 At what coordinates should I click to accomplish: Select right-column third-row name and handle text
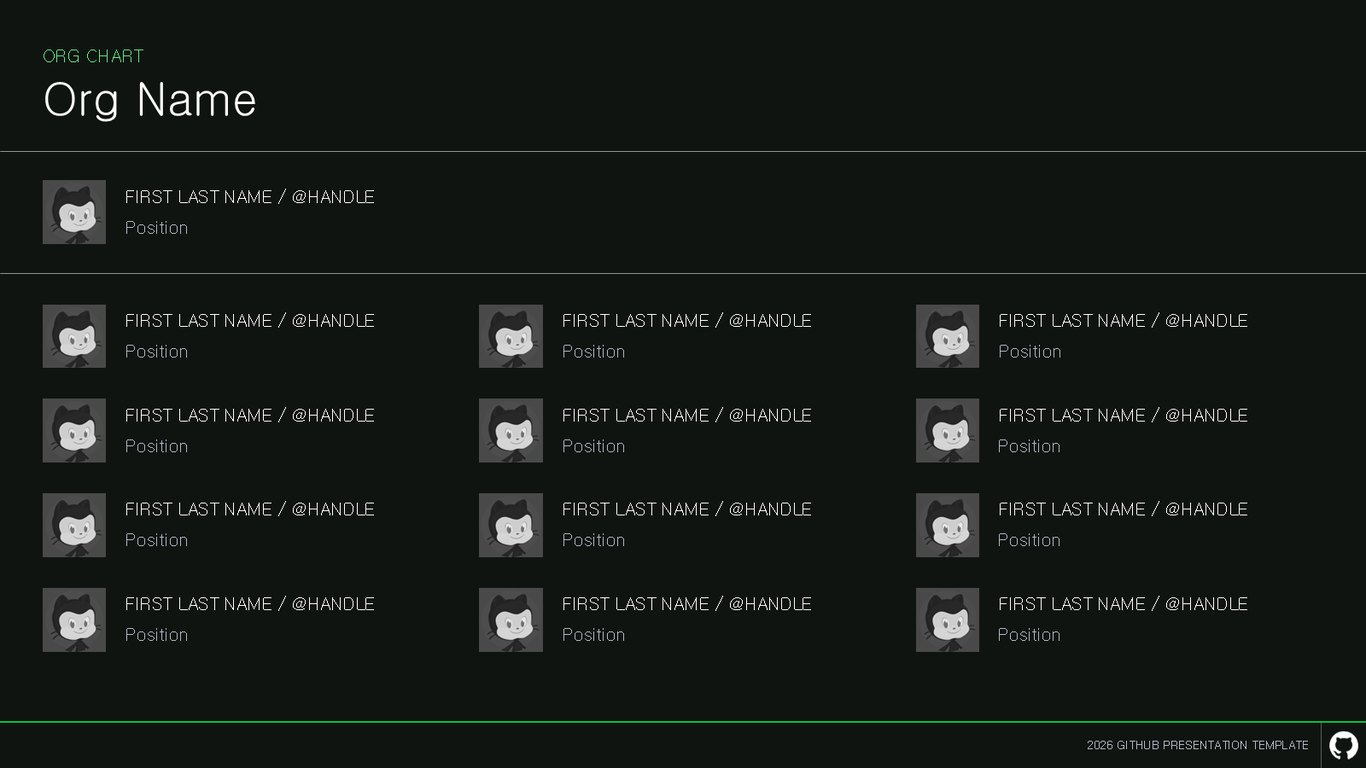[x=1123, y=509]
